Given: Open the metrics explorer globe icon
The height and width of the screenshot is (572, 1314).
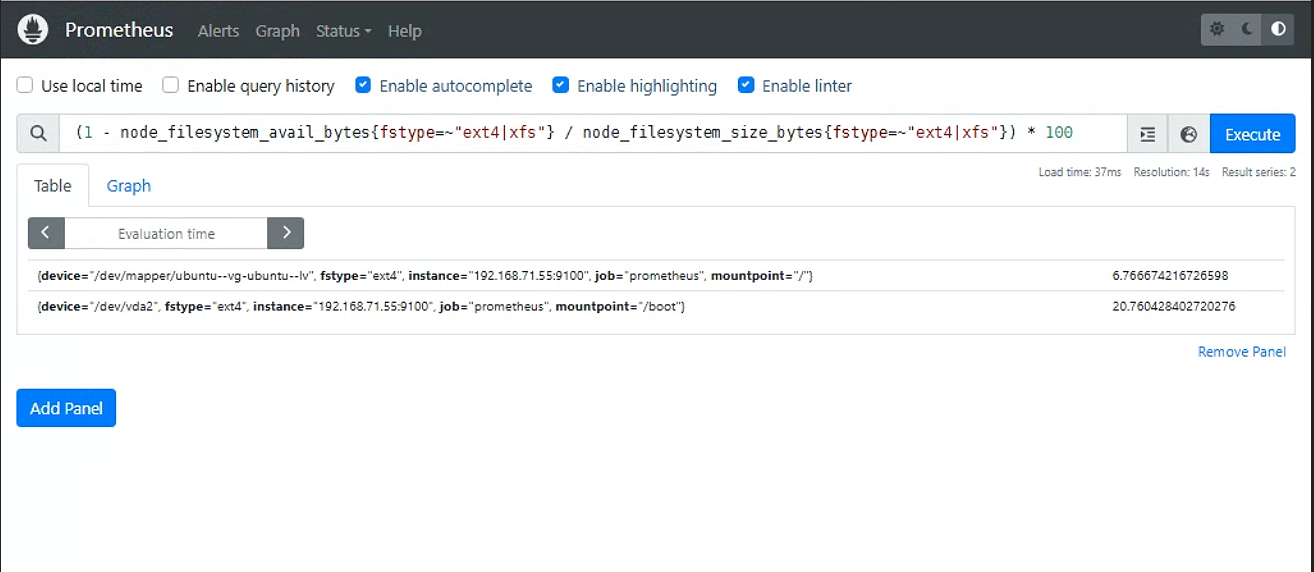Looking at the screenshot, I should 1189,134.
